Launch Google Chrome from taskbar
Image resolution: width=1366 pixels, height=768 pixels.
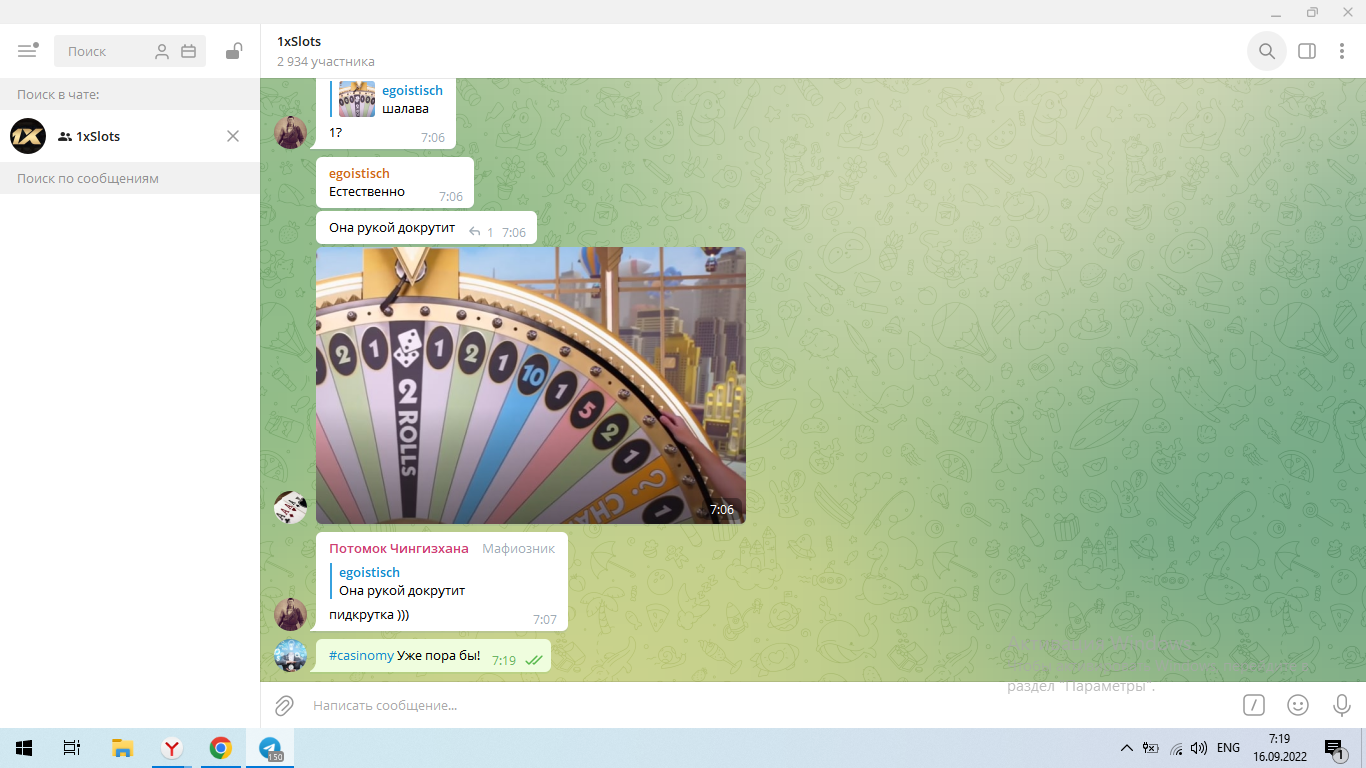(x=221, y=748)
